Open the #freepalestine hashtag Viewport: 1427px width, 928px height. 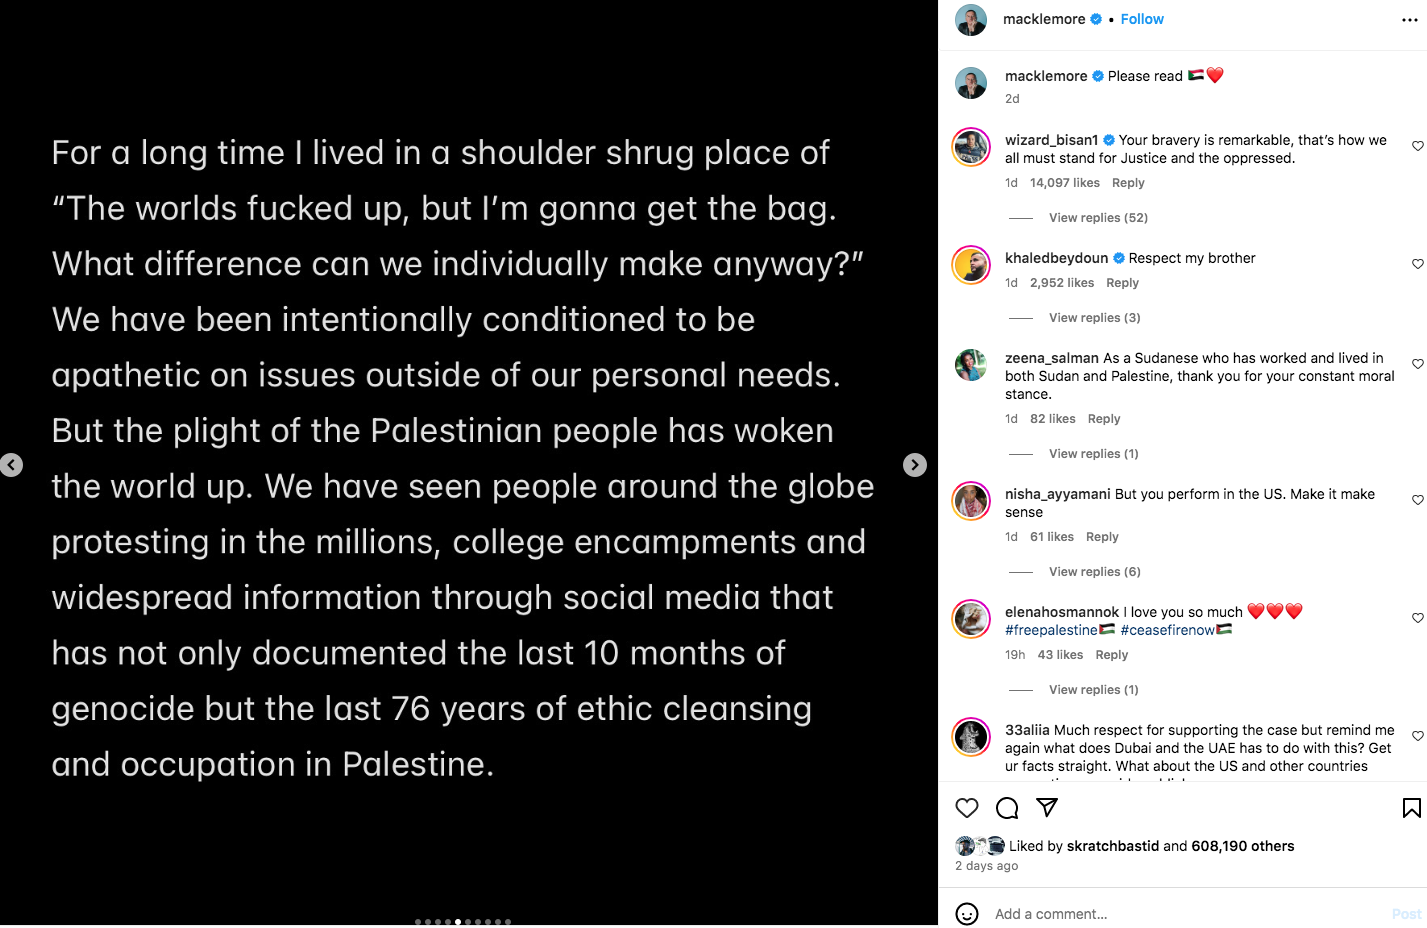click(x=1051, y=630)
